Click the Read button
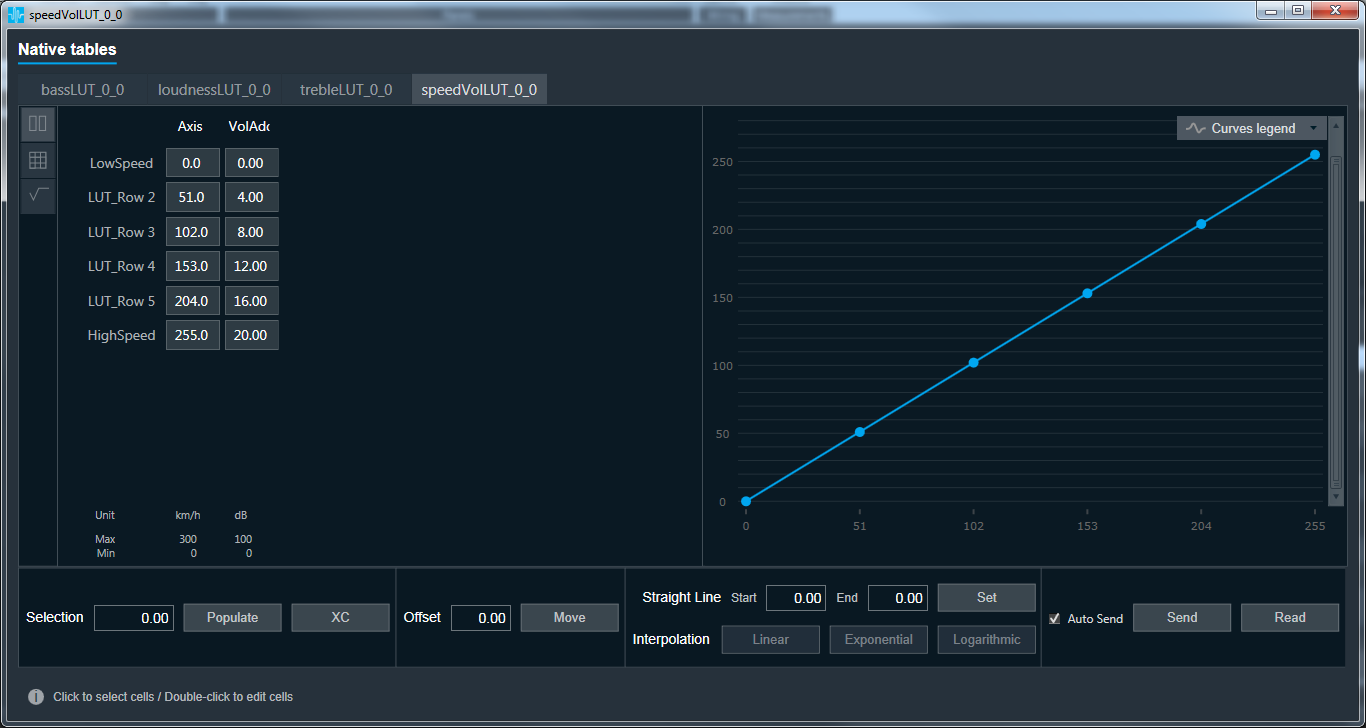 click(x=1290, y=618)
